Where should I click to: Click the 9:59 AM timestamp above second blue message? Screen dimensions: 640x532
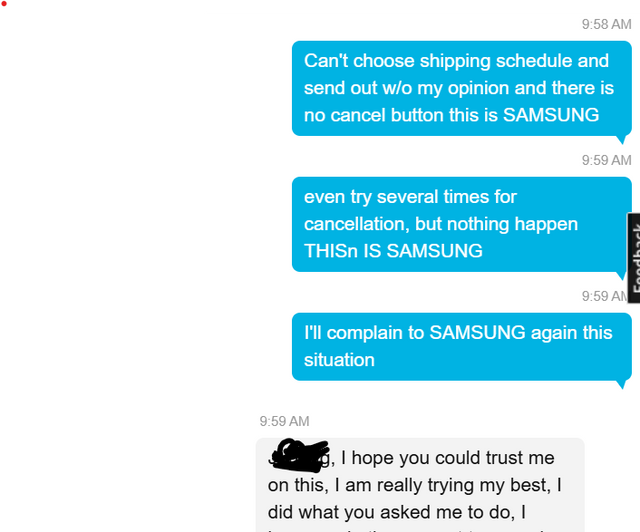[x=607, y=160]
